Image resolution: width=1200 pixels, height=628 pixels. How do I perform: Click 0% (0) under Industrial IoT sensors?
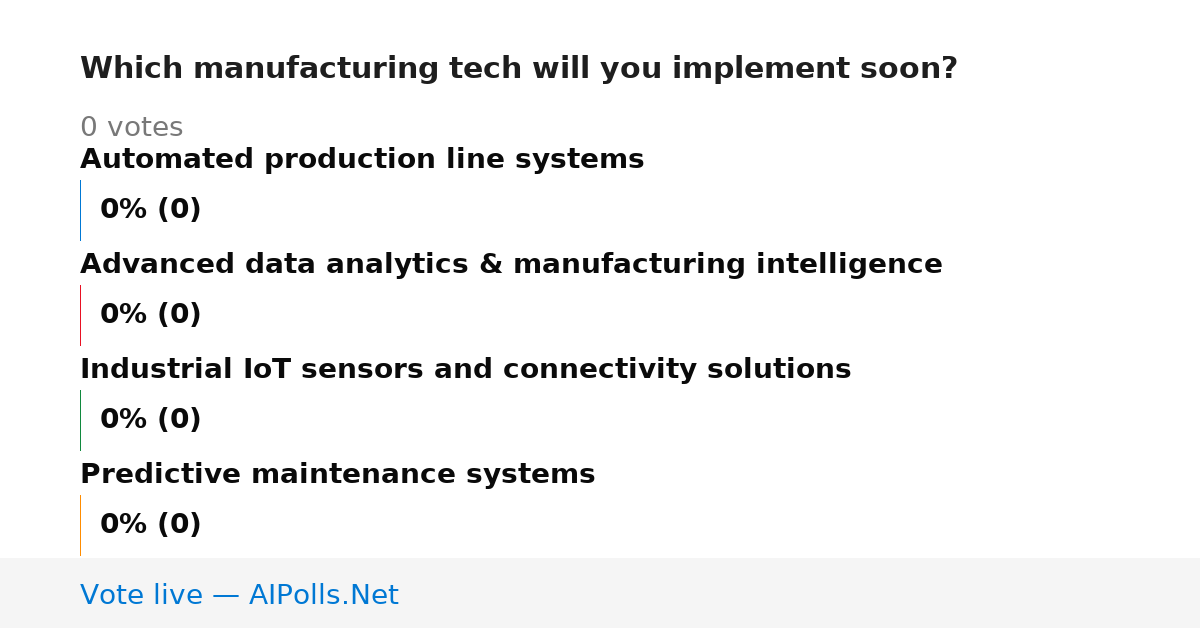coord(150,420)
